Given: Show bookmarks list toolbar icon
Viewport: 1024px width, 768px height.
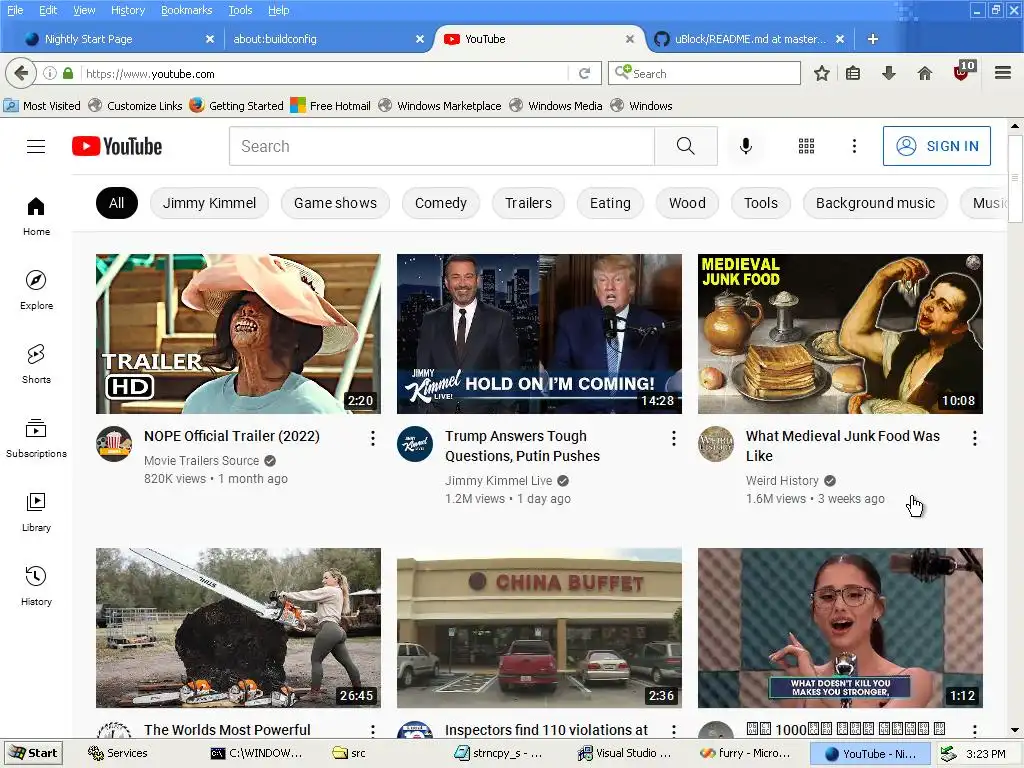Looking at the screenshot, I should pos(853,73).
